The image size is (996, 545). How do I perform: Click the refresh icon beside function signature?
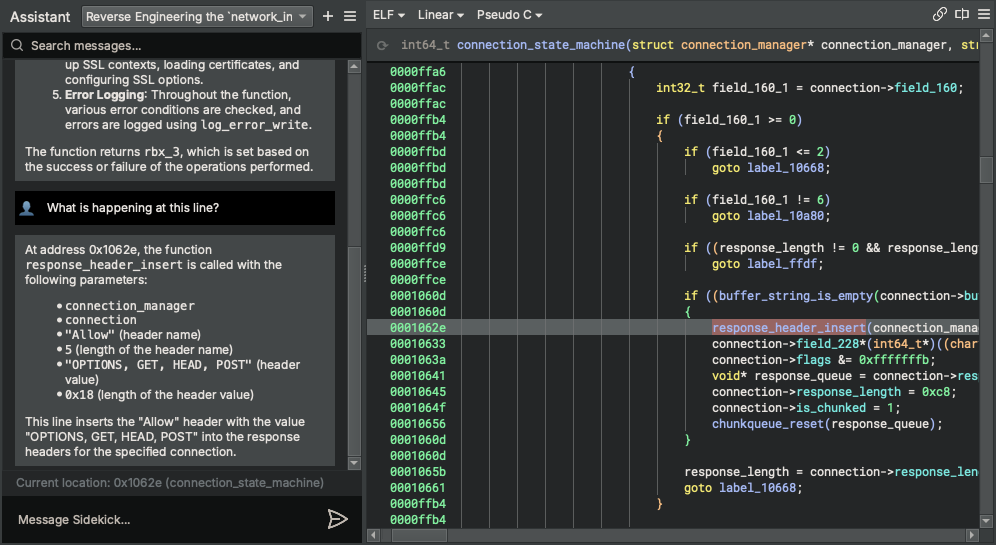tap(382, 45)
